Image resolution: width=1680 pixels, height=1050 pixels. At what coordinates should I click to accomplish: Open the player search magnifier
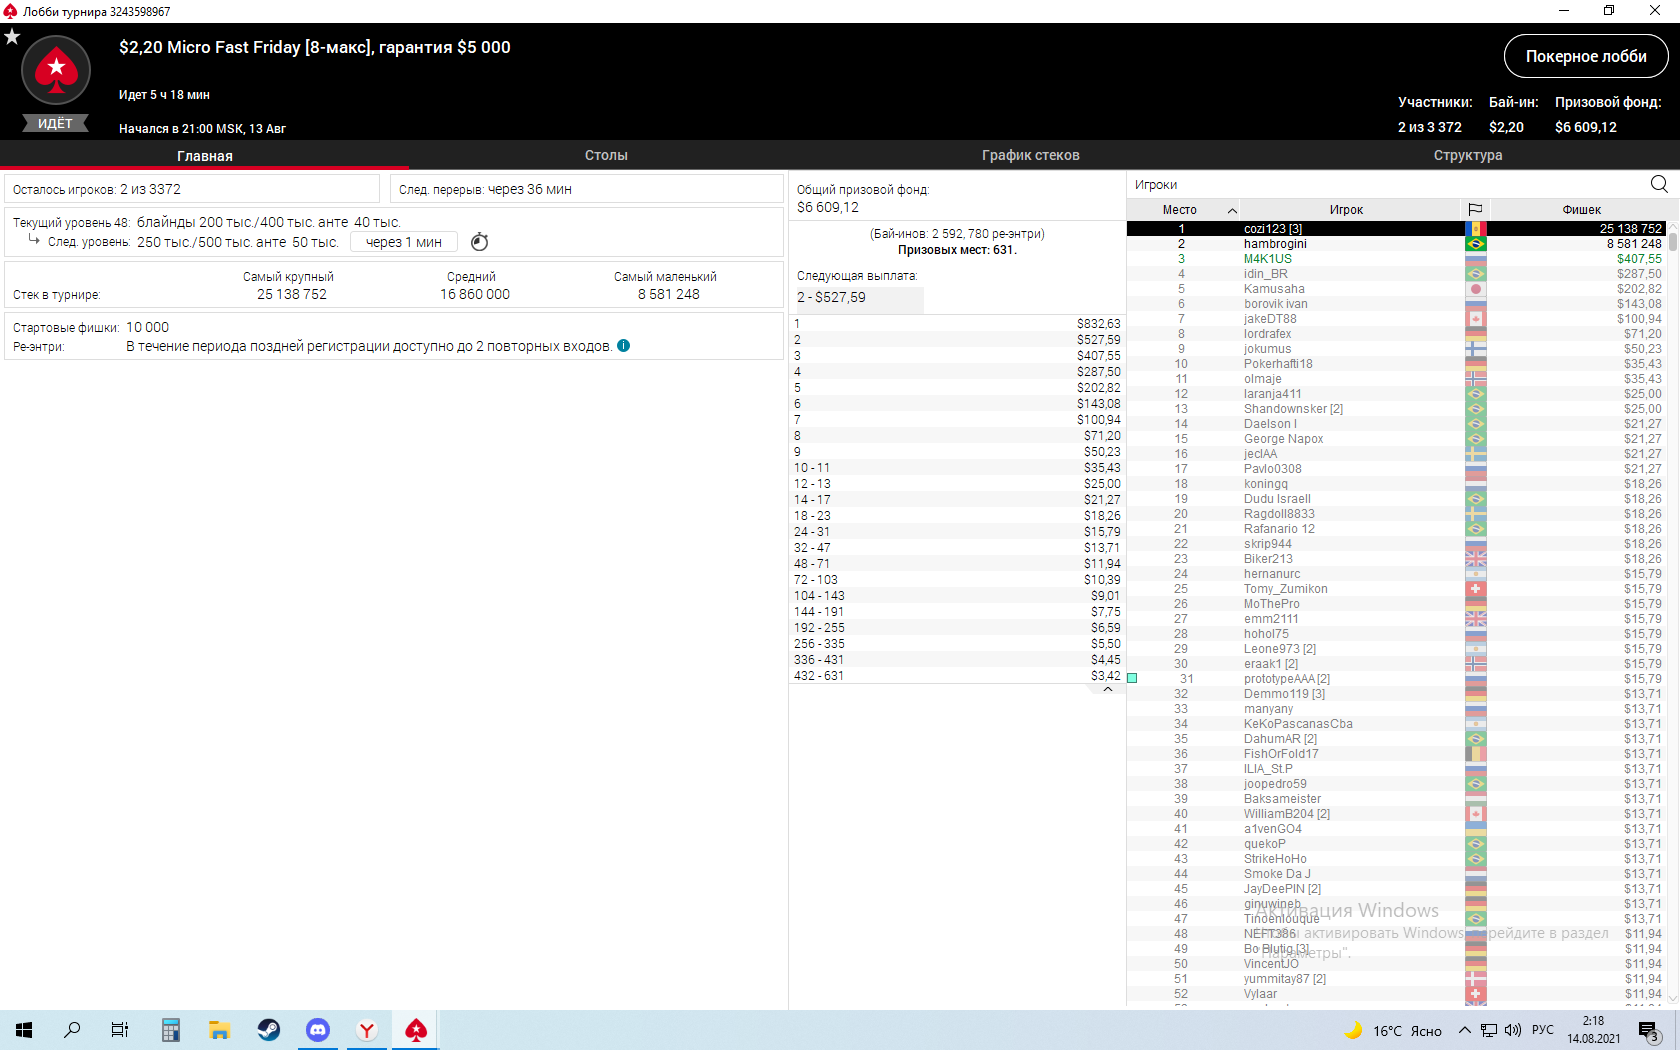tap(1658, 184)
